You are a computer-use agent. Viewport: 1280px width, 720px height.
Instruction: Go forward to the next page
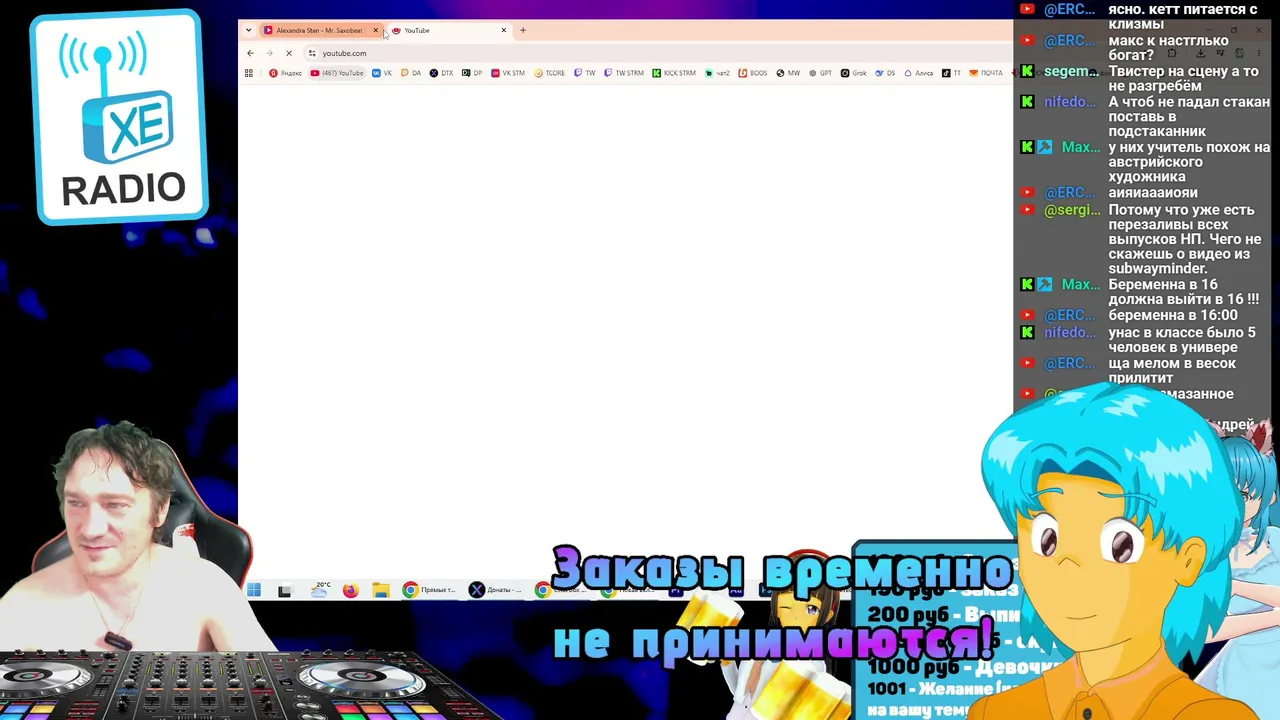(269, 53)
